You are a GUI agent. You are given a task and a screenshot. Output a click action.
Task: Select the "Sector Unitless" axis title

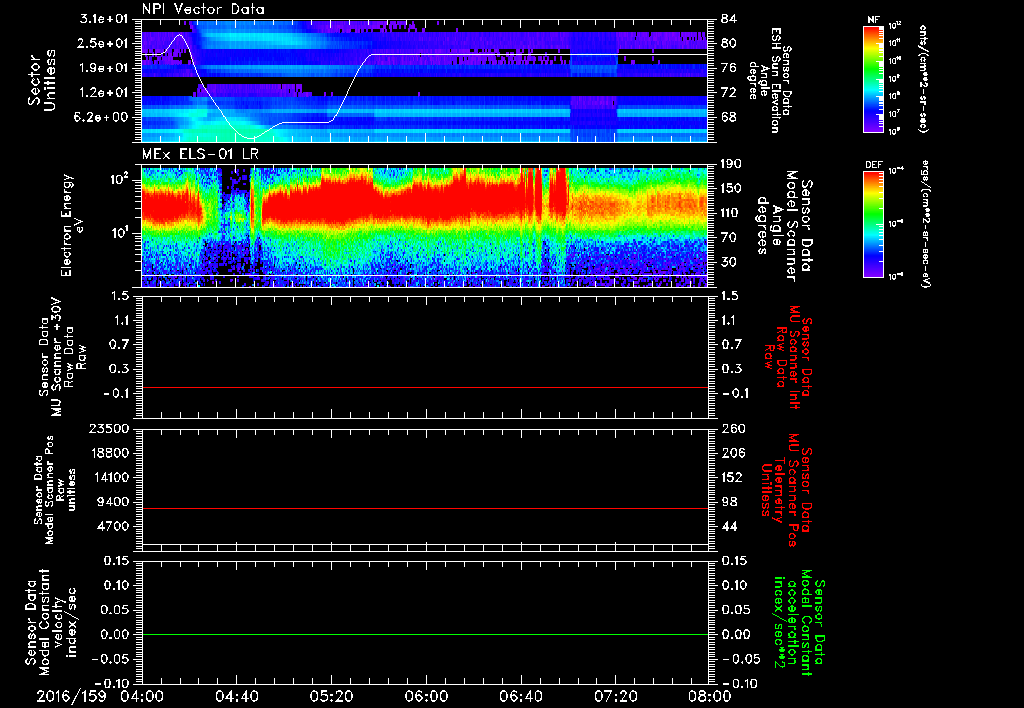tap(42, 80)
